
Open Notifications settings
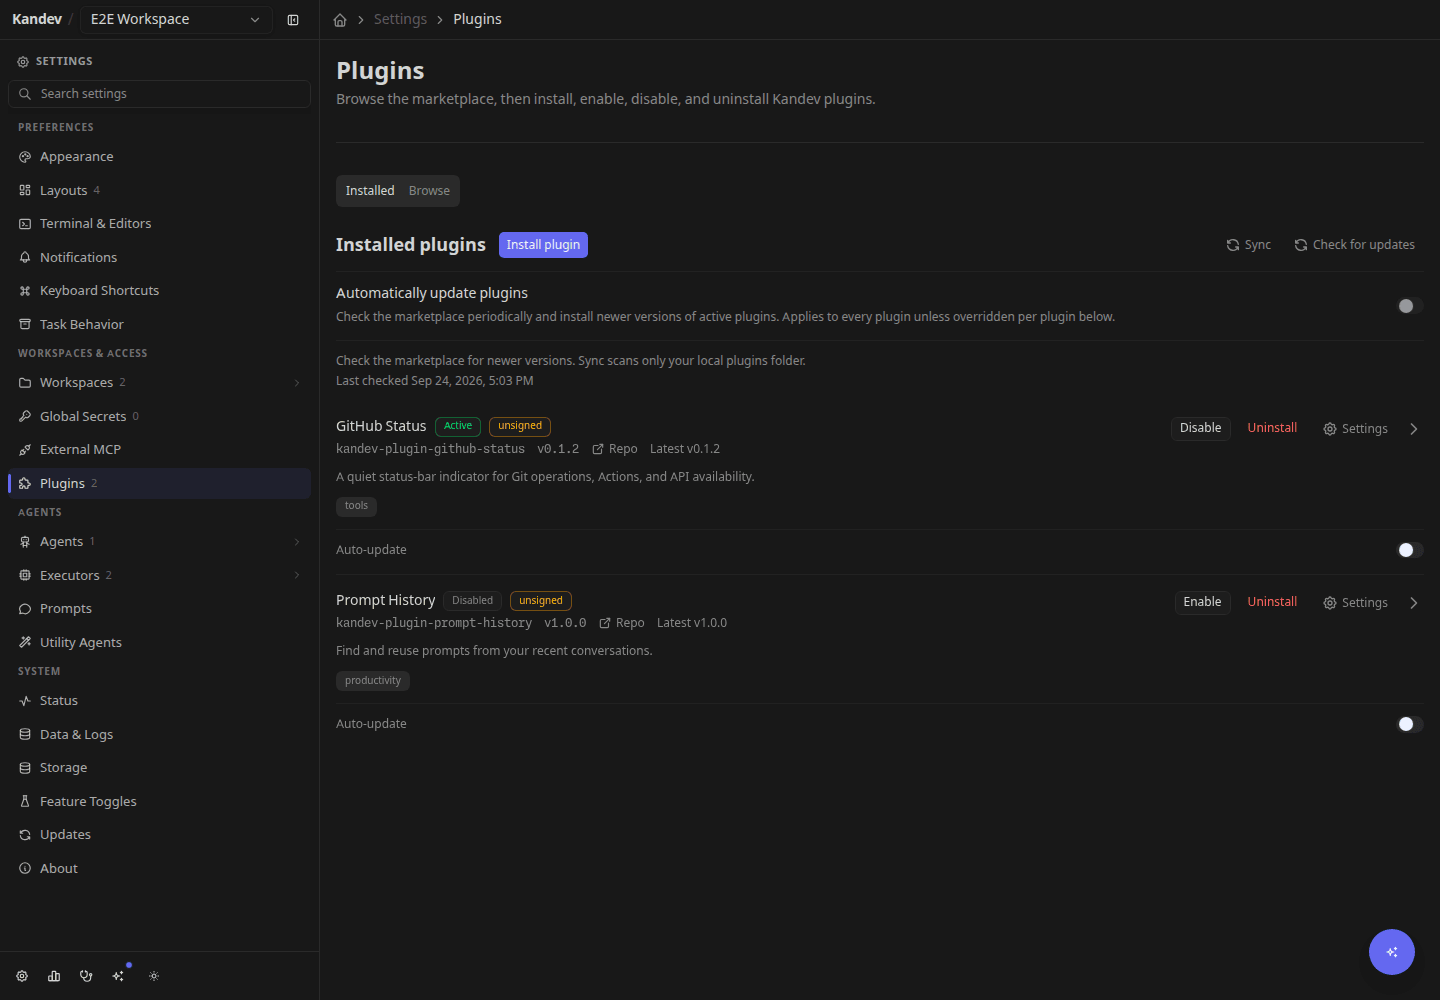pos(160,257)
